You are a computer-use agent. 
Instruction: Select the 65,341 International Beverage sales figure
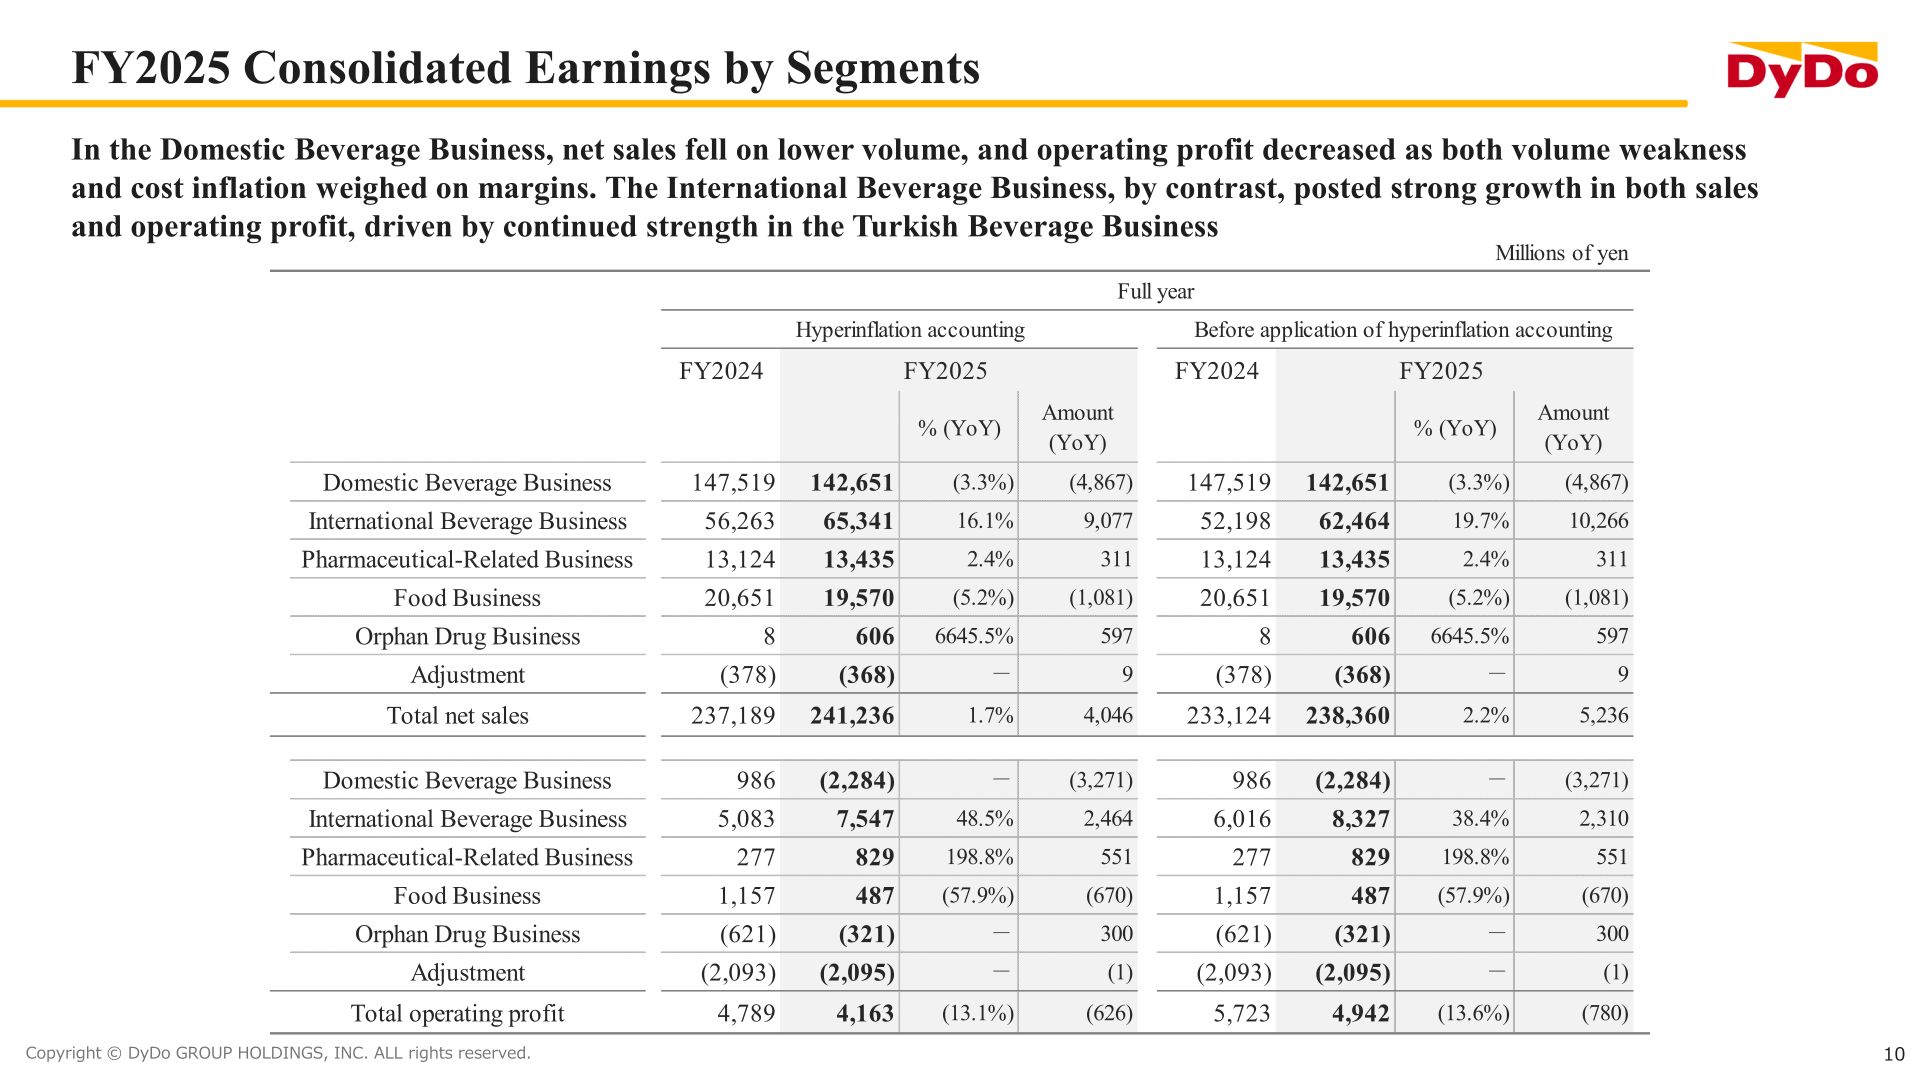coord(858,521)
